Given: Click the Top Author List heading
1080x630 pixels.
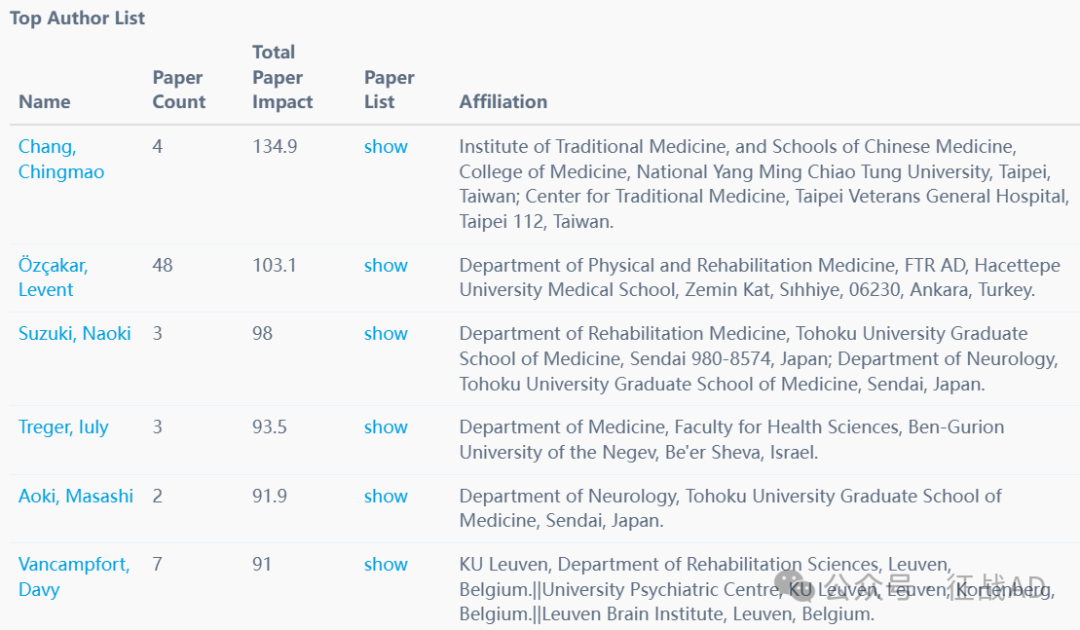Looking at the screenshot, I should tap(77, 18).
